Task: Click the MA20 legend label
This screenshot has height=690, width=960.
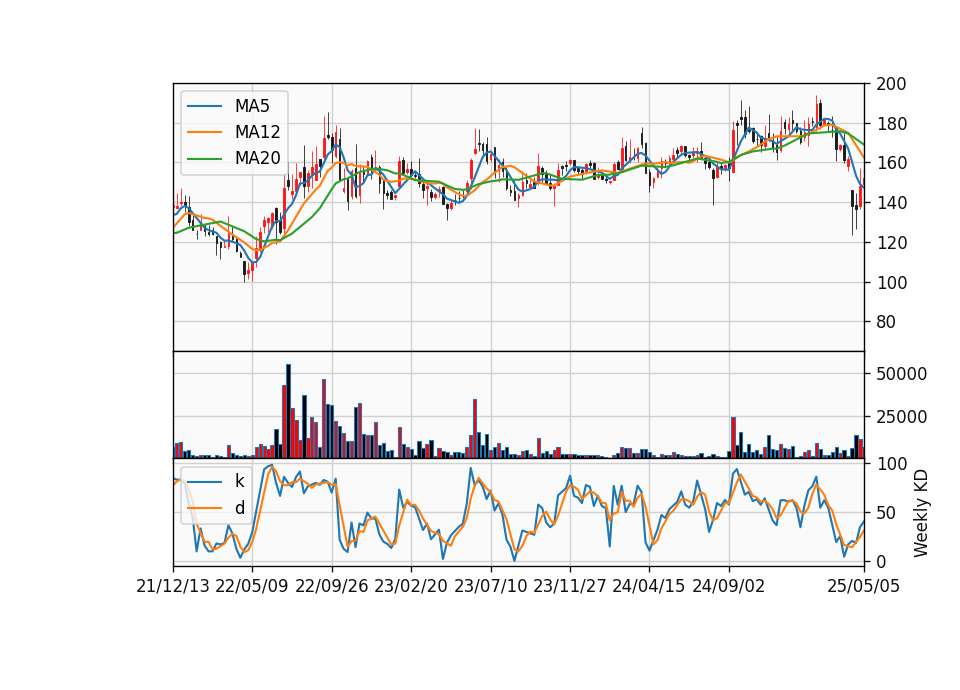Action: [x=257, y=159]
